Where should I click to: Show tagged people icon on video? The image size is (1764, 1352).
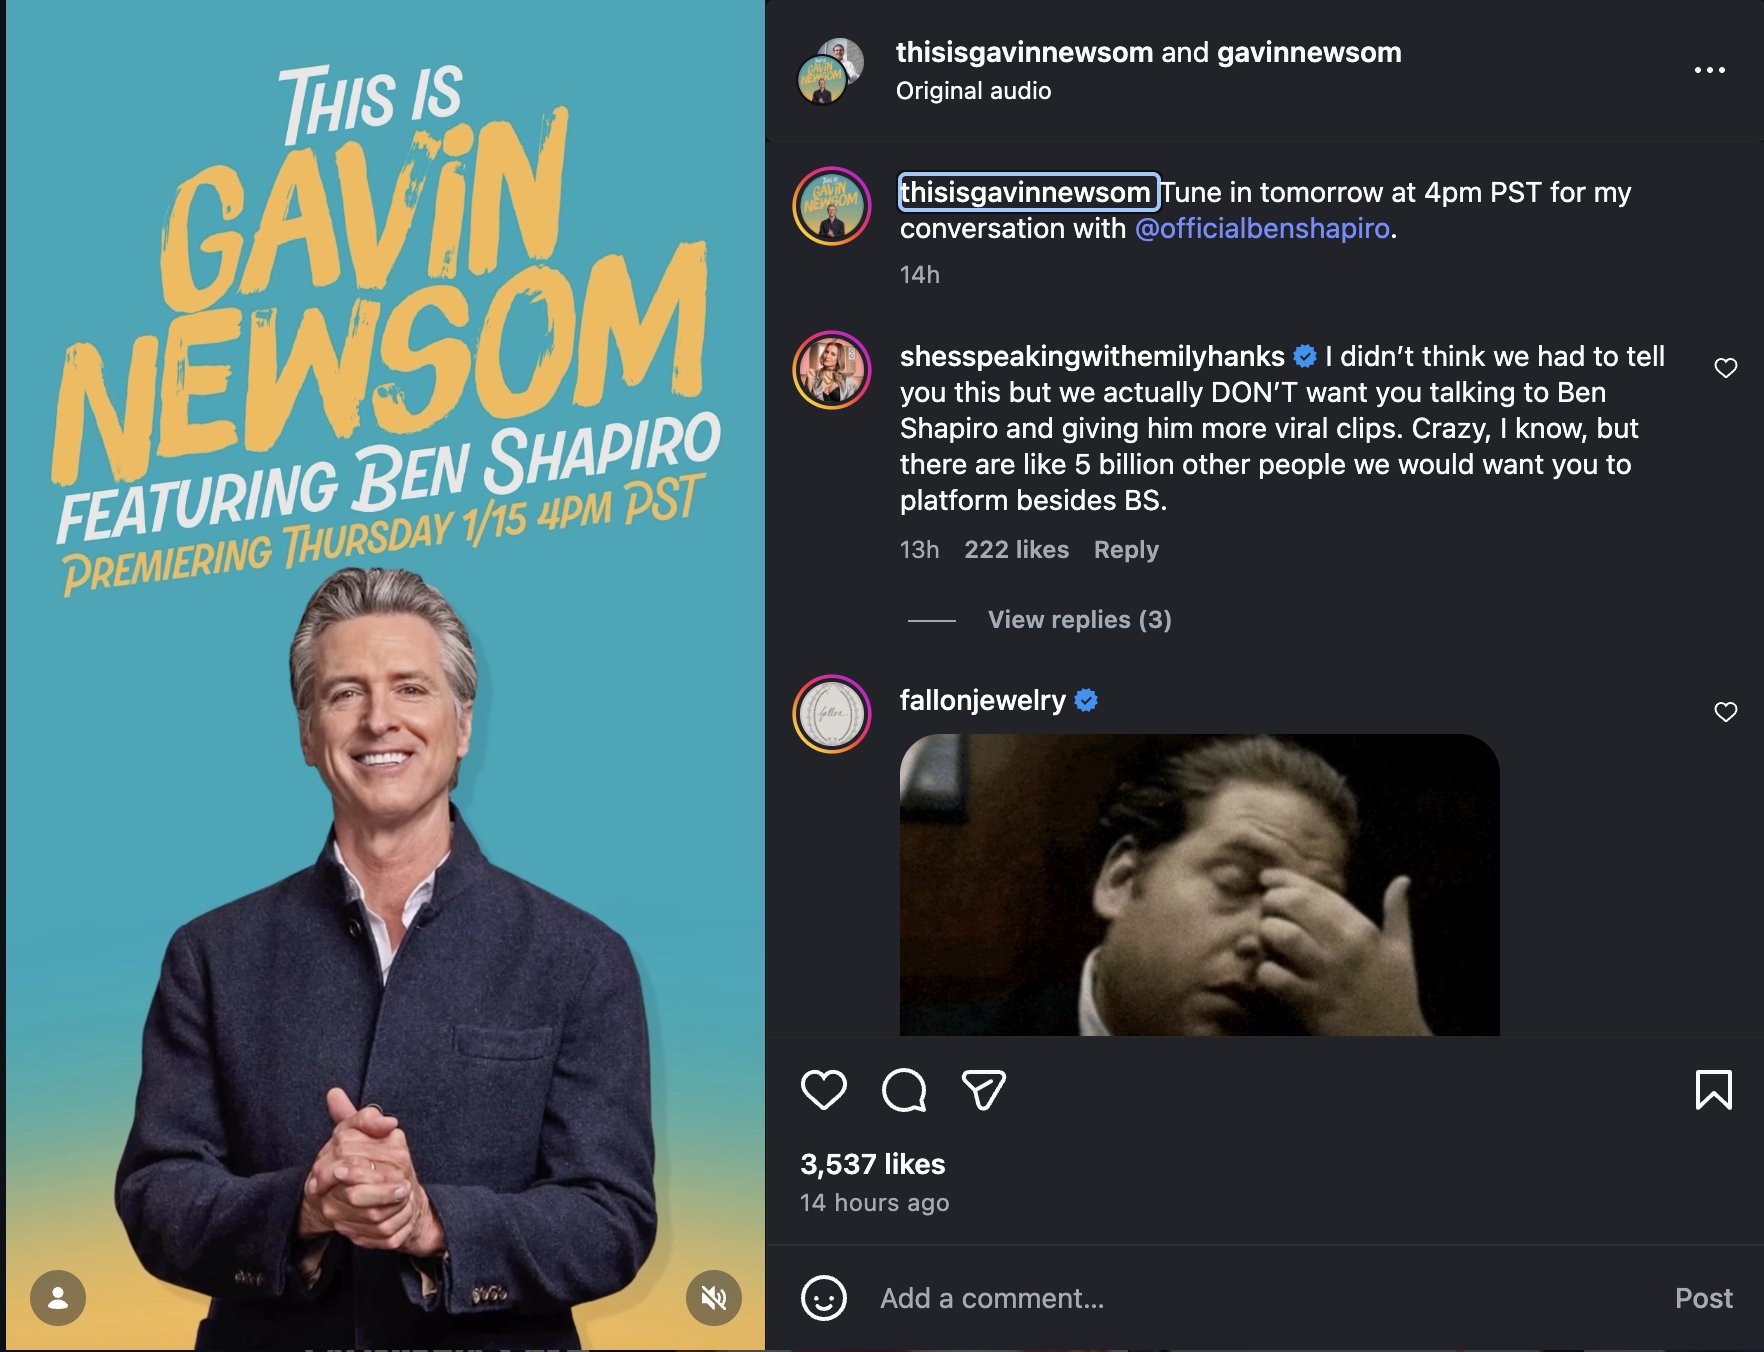point(58,1298)
